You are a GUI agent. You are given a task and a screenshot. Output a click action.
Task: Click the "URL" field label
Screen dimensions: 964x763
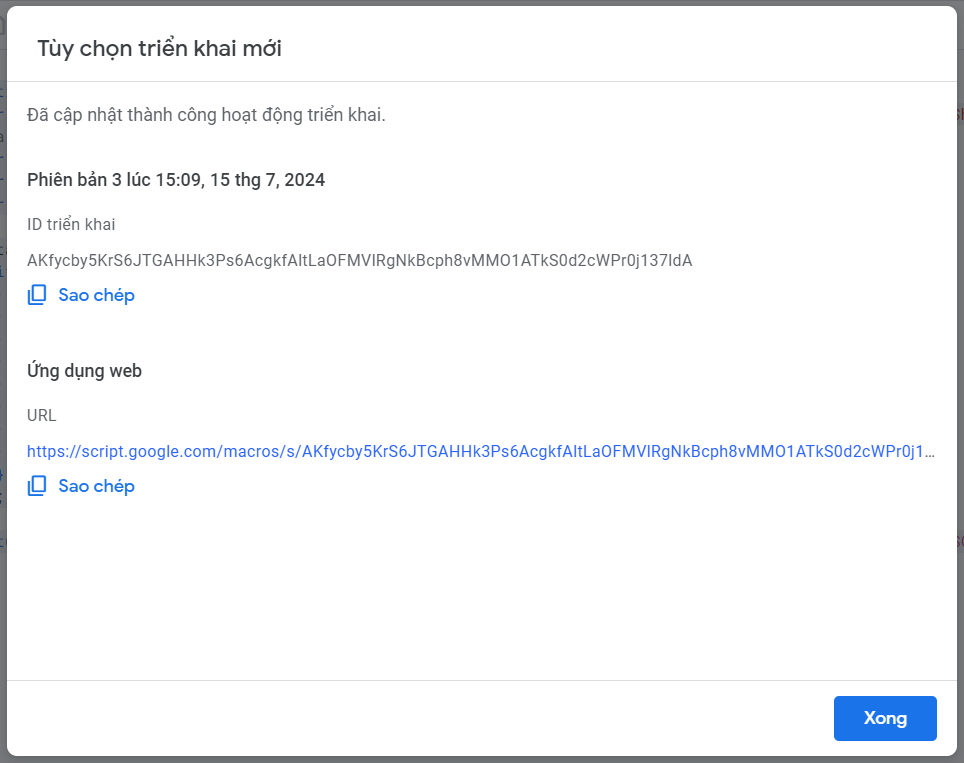(42, 416)
